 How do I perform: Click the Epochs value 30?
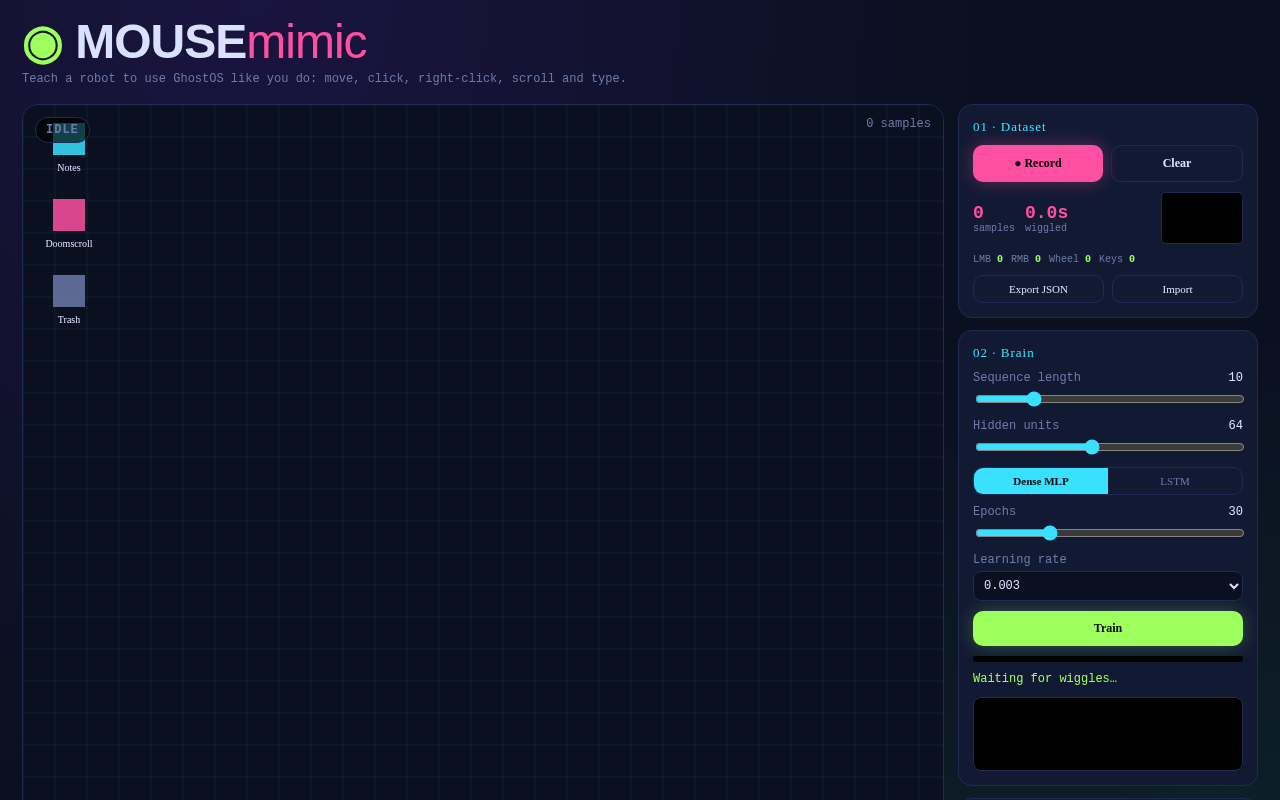tap(1236, 512)
